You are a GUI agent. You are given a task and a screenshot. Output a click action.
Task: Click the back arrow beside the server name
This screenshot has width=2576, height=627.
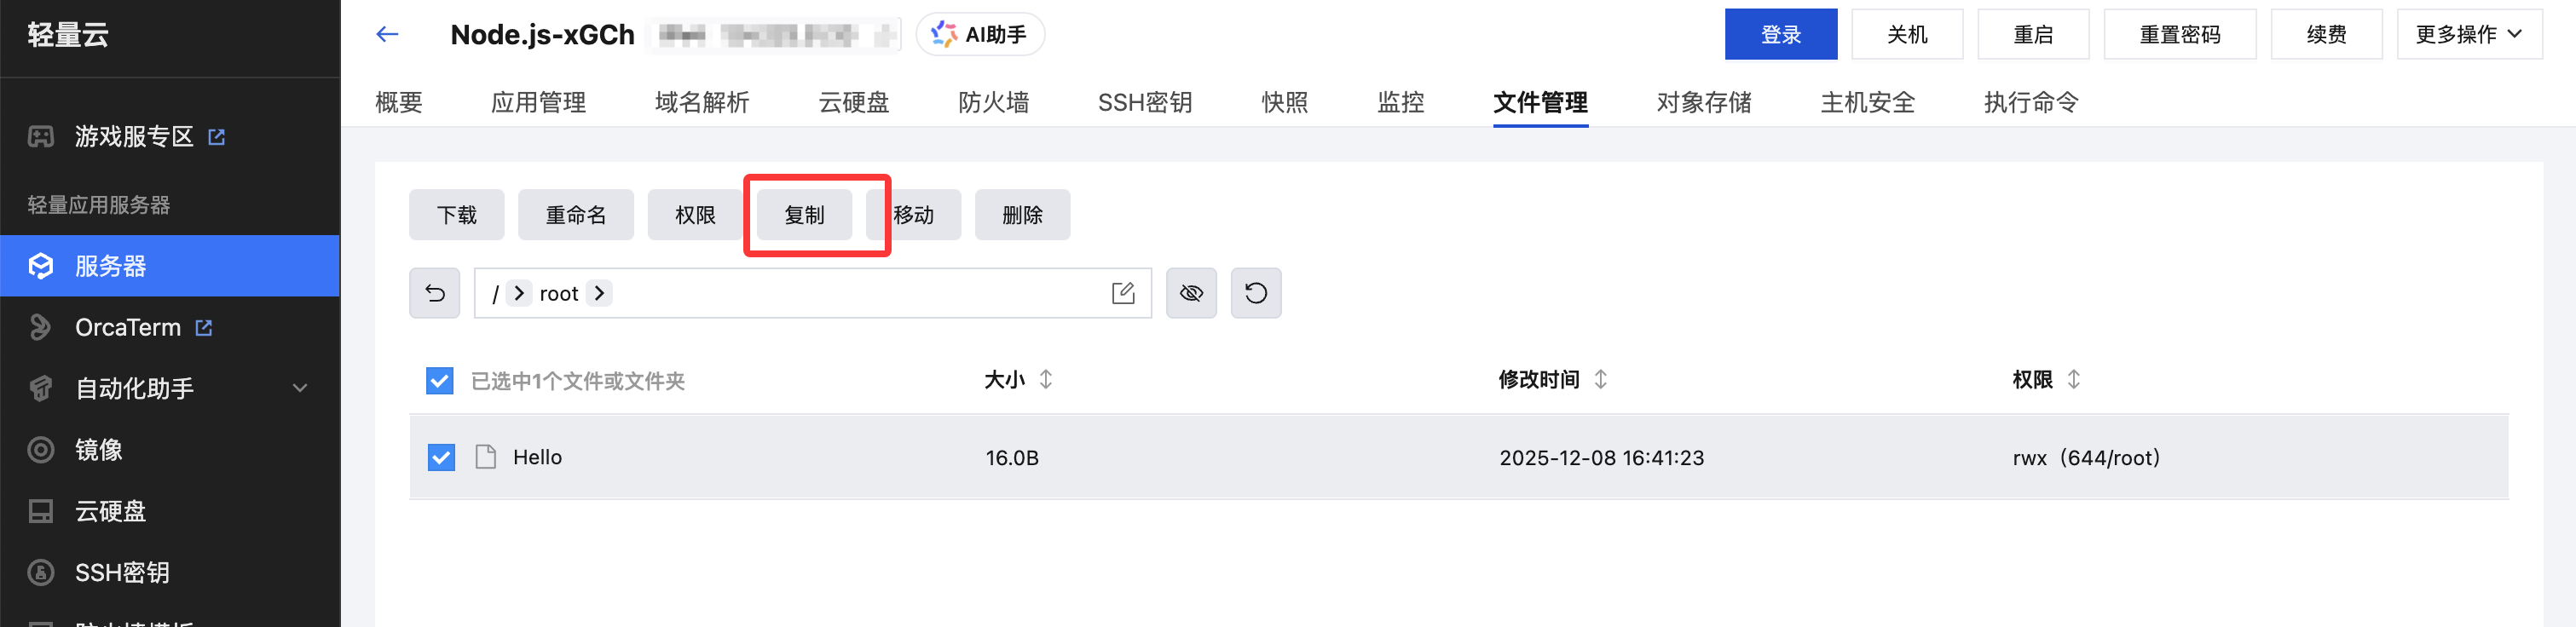(x=387, y=35)
